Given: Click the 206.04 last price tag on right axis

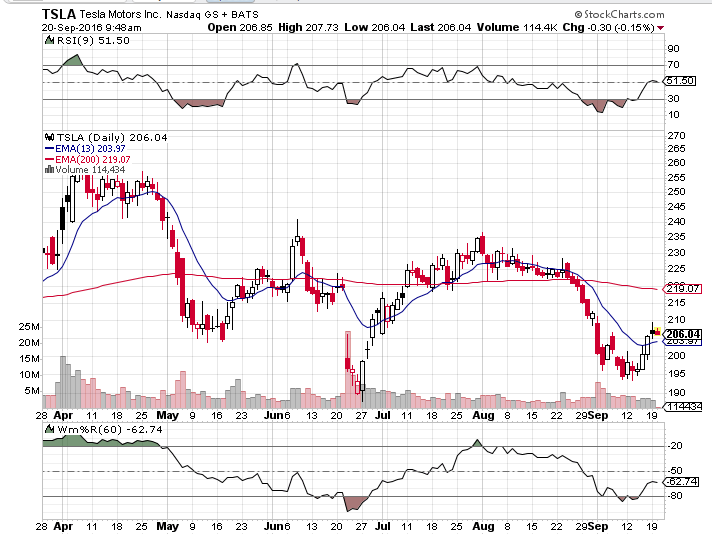Looking at the screenshot, I should pos(683,334).
